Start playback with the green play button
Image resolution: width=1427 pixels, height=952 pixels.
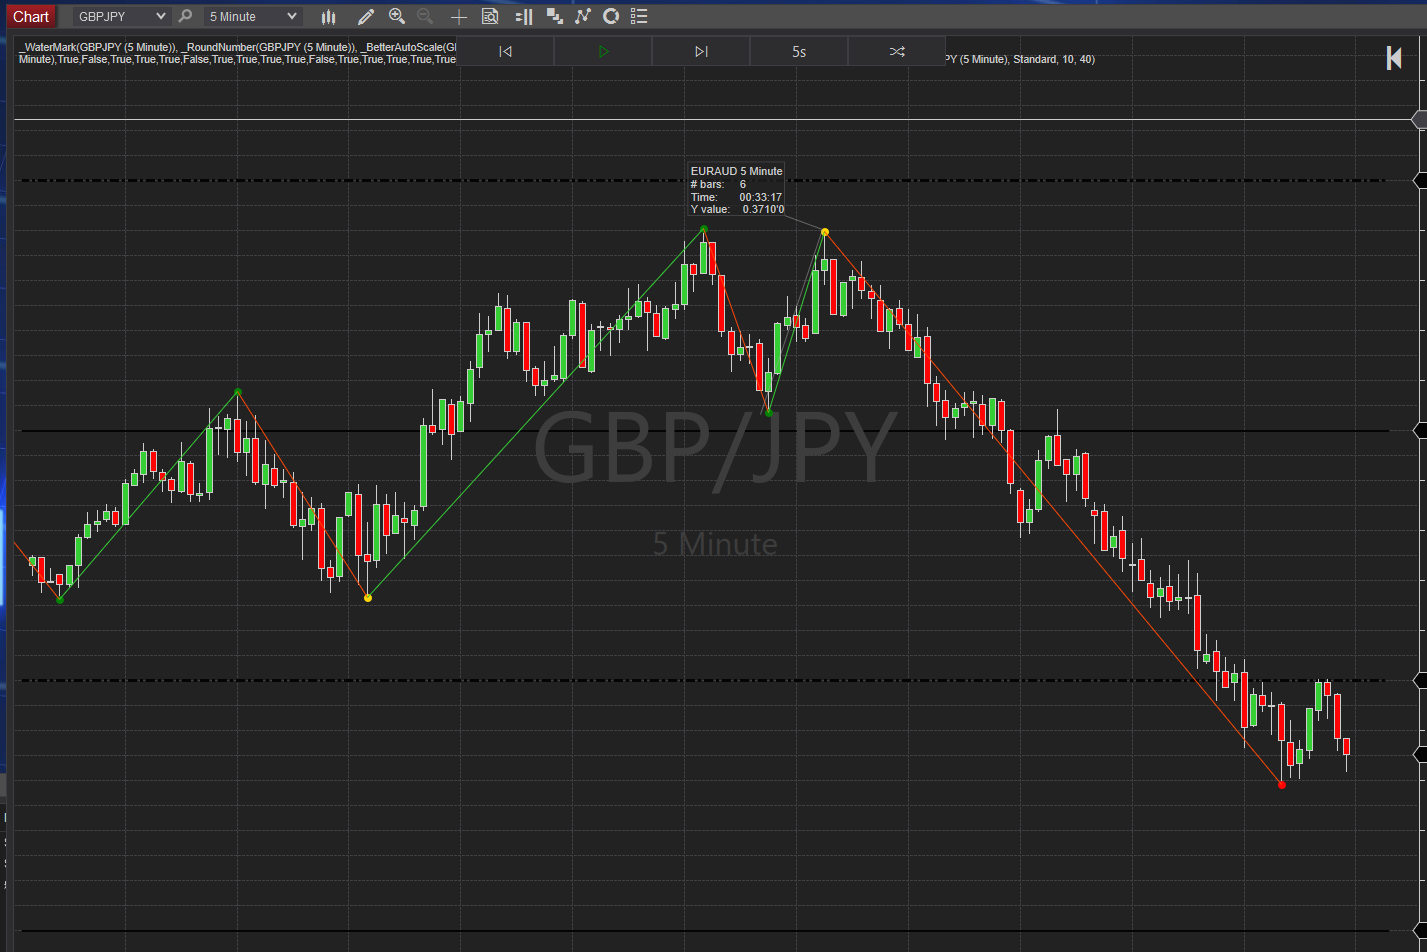point(603,51)
